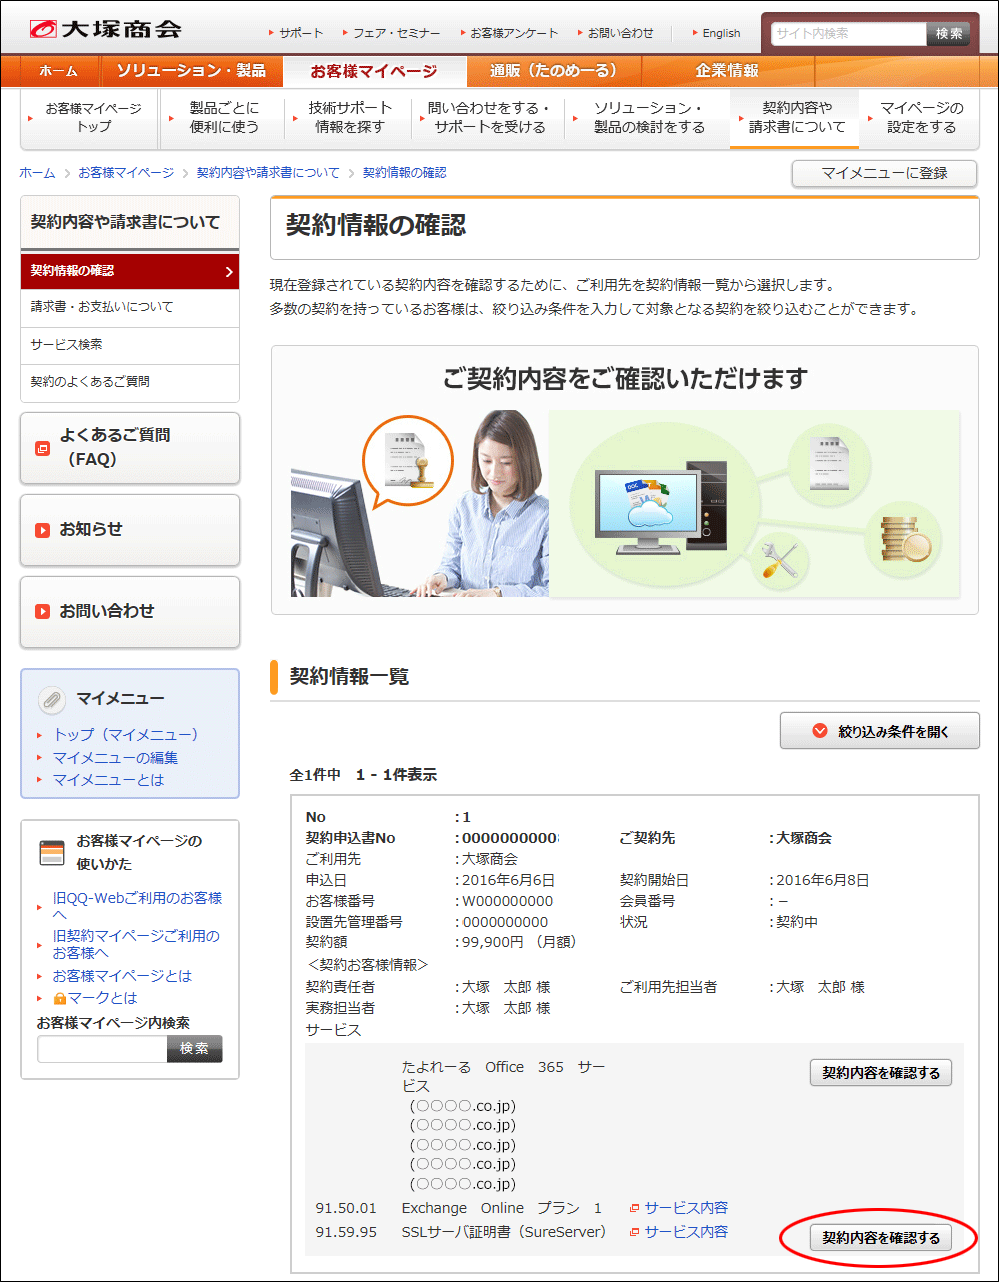Open the お客様アンケート header link
This screenshot has height=1282, width=999.
click(513, 33)
